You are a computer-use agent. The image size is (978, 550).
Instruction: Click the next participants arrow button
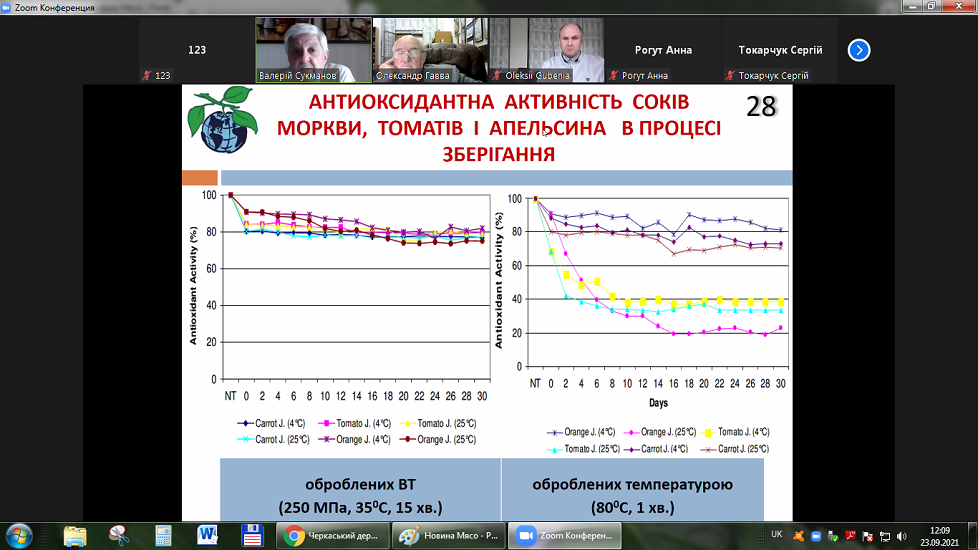tap(859, 50)
